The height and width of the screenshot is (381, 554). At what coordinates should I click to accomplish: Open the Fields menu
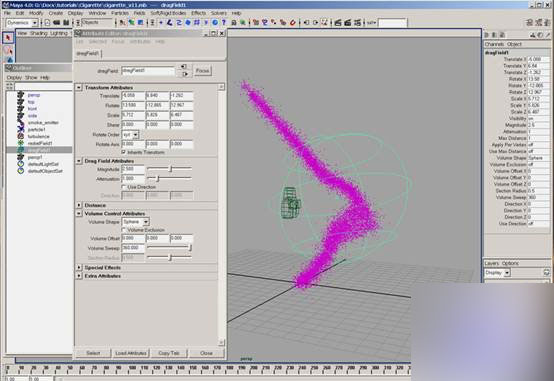click(x=140, y=13)
